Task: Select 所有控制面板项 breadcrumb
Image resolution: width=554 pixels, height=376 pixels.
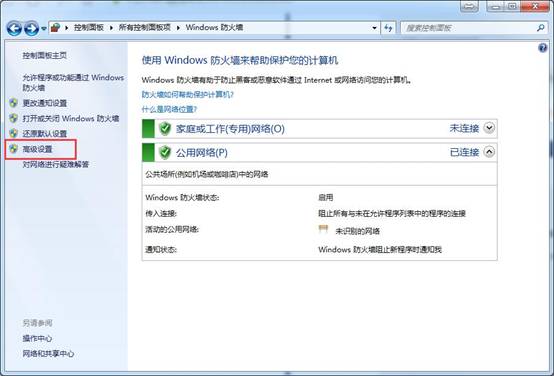Action: click(145, 28)
